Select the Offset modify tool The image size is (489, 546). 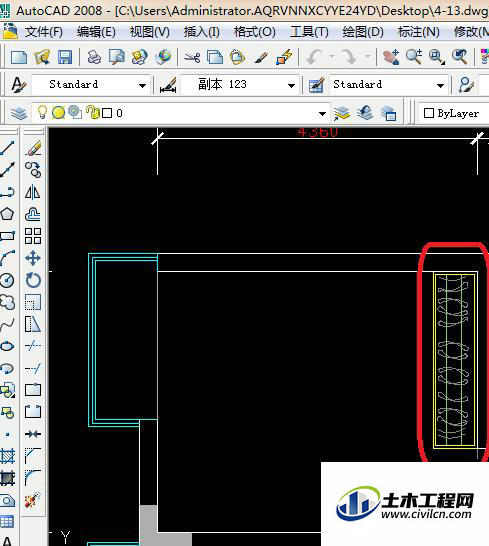33,214
